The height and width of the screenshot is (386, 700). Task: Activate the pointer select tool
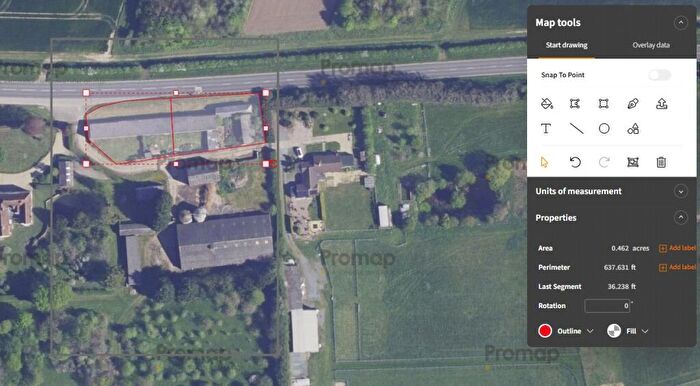pos(544,162)
